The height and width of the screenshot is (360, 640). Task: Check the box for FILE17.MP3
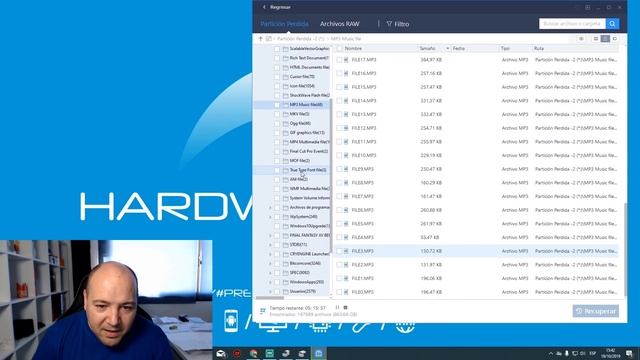339,60
